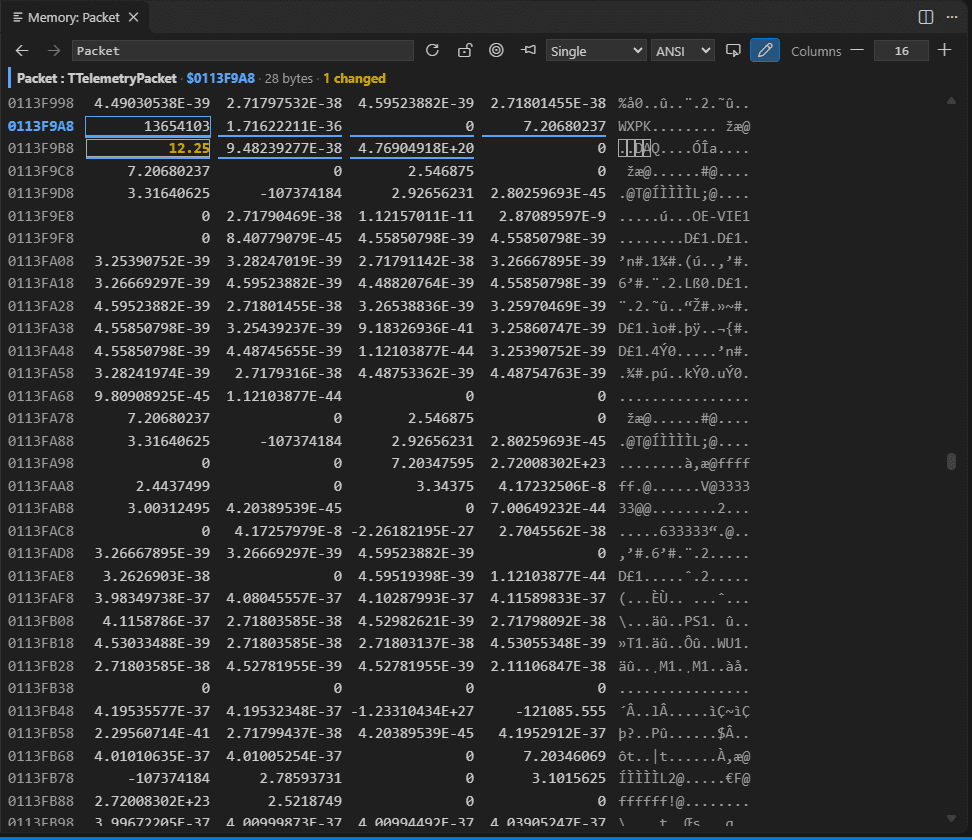Click ANSI text containing 'OE-VIE1'
The image size is (972, 840).
pyautogui.click(x=684, y=216)
